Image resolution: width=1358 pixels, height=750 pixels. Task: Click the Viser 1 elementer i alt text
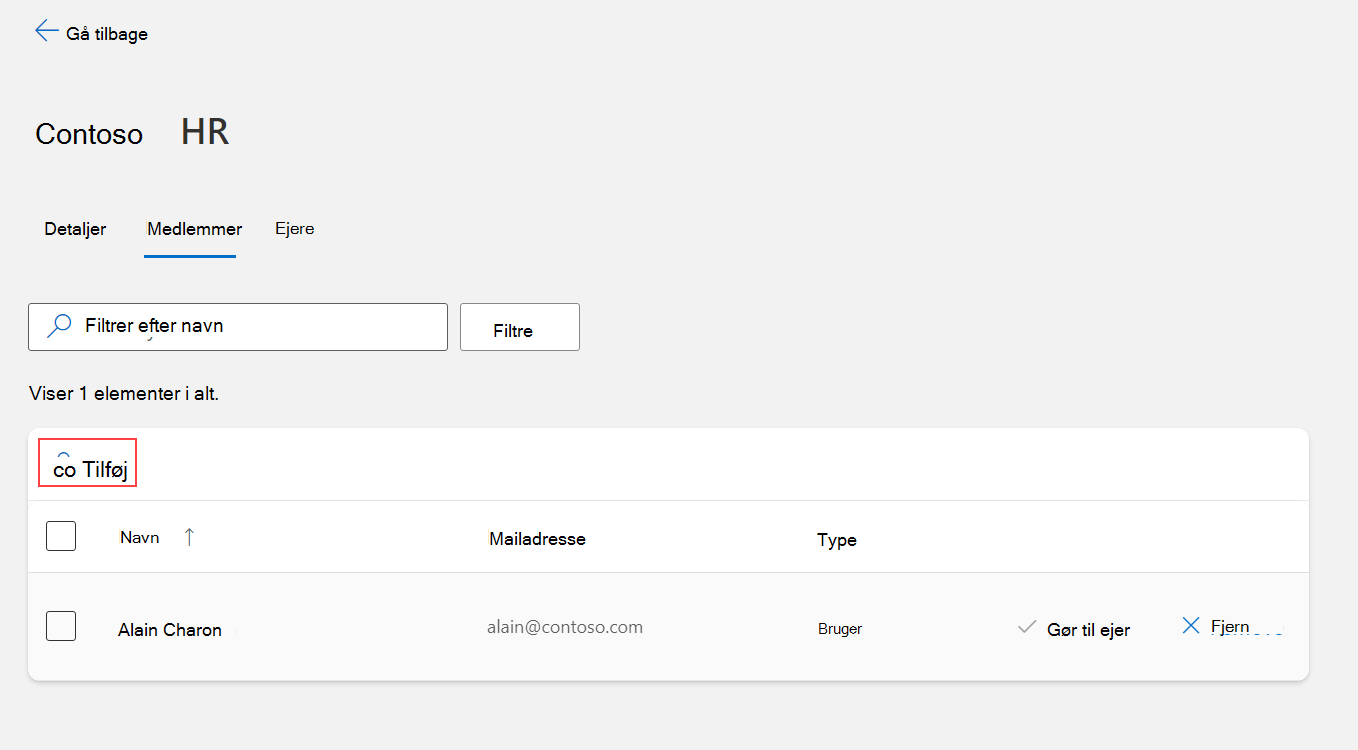(124, 393)
